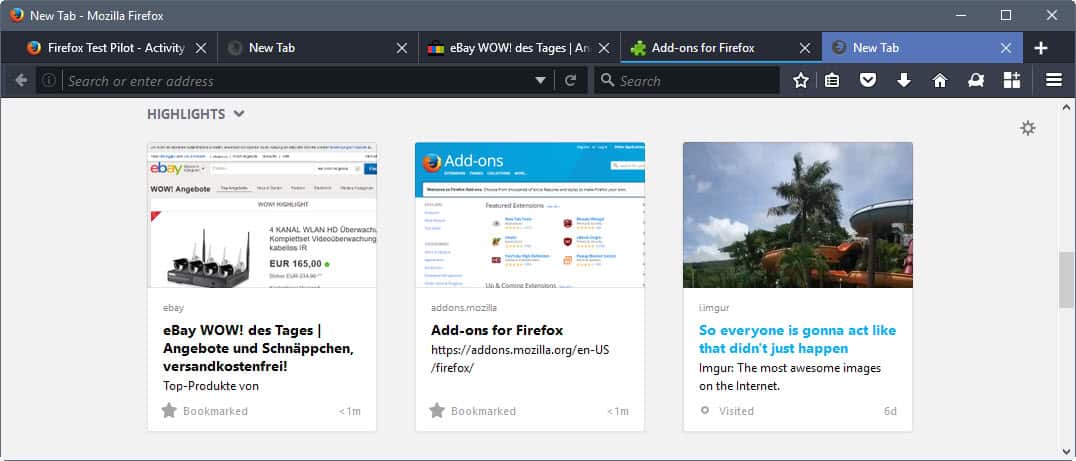
Task: Switch to the eBay WOW! des Tages tab
Action: coord(519,48)
